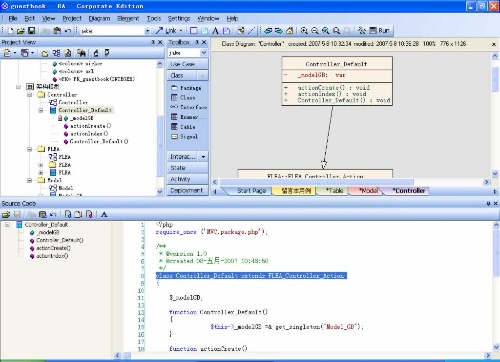Image resolution: width=500 pixels, height=362 pixels.
Task: Select actionCreate() in the project tree
Action: coord(90,126)
